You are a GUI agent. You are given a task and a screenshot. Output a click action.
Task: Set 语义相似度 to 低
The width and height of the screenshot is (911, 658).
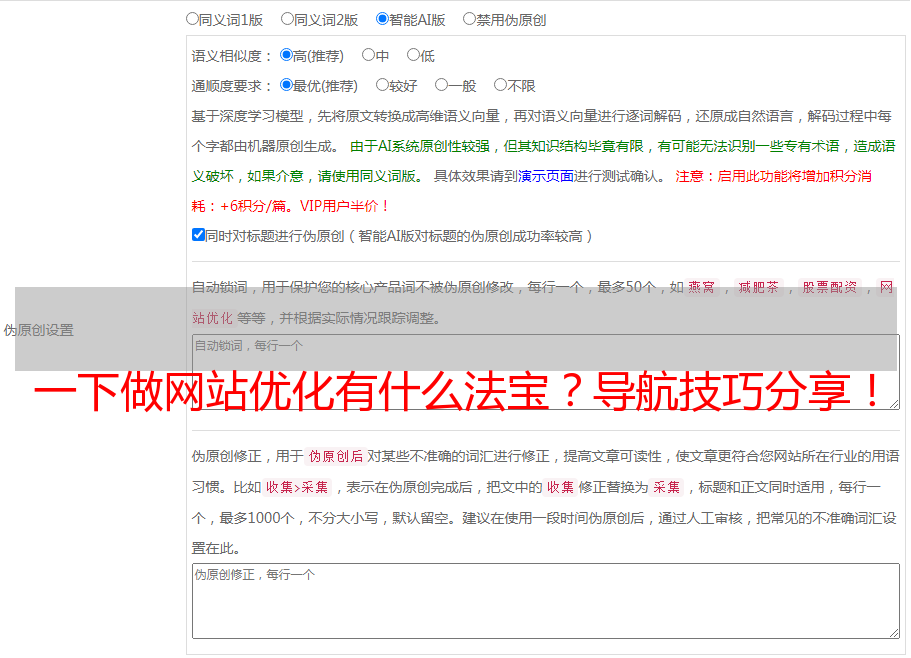413,55
